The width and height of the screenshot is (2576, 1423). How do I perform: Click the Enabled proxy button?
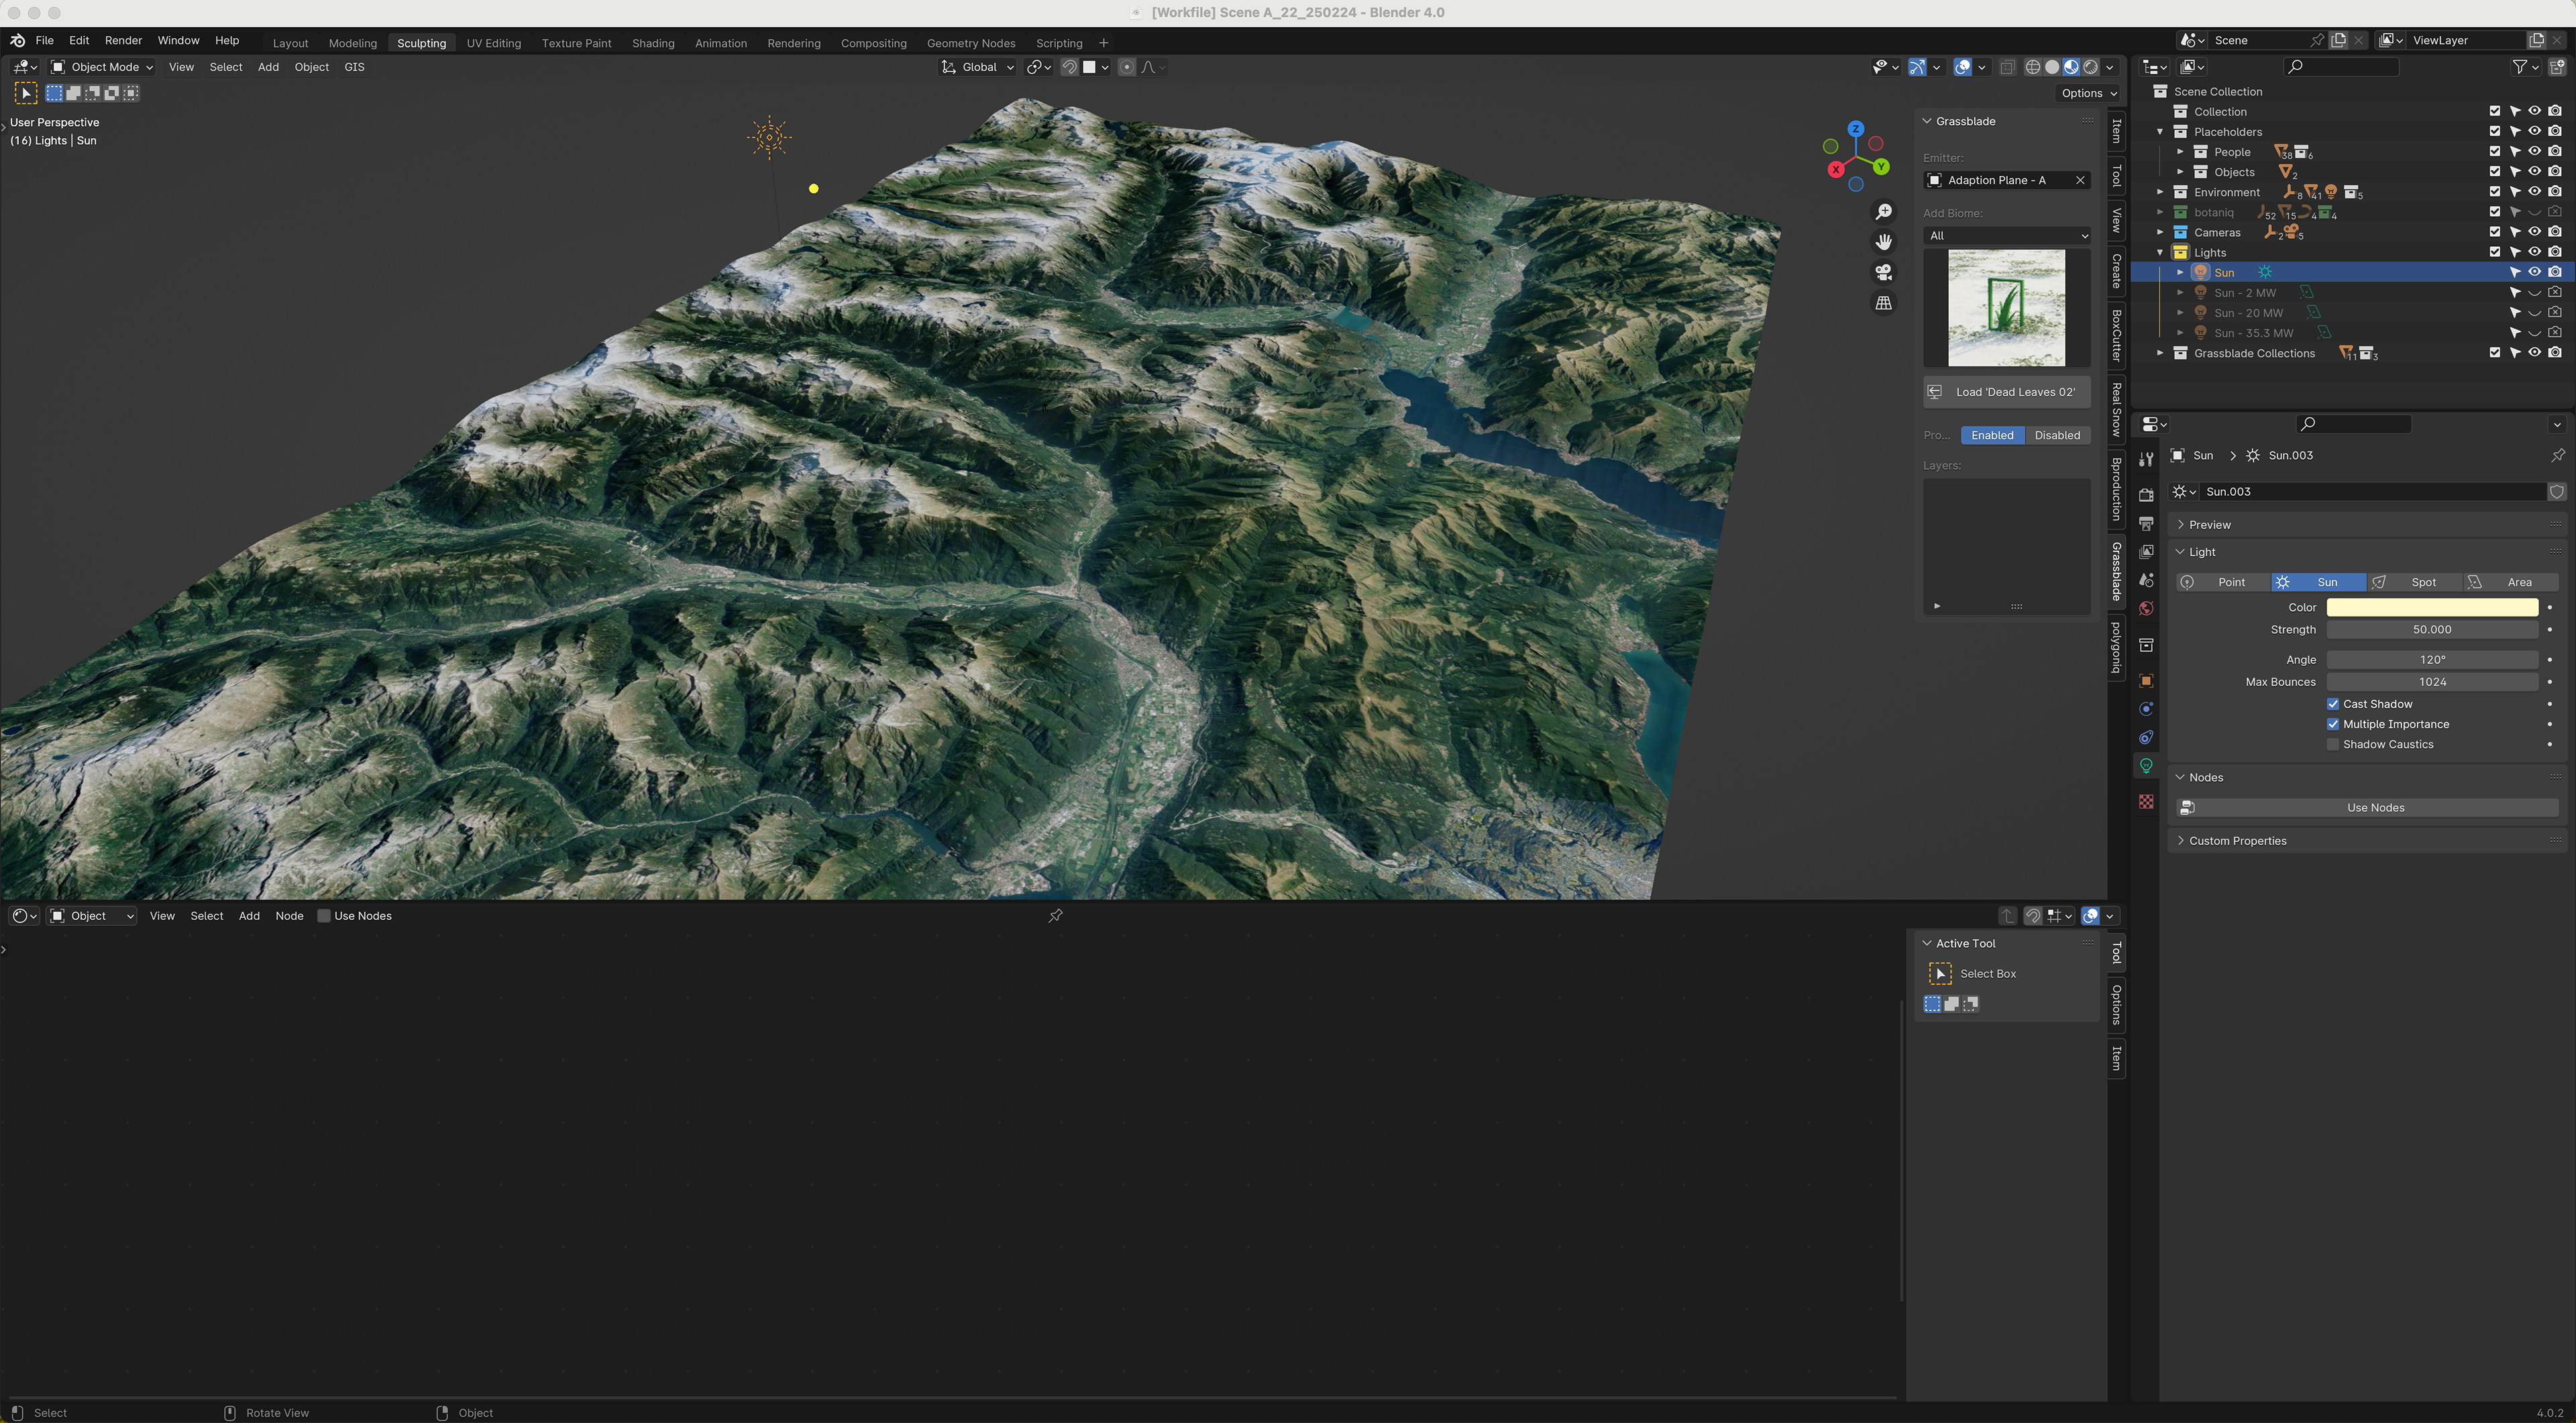pos(1992,435)
